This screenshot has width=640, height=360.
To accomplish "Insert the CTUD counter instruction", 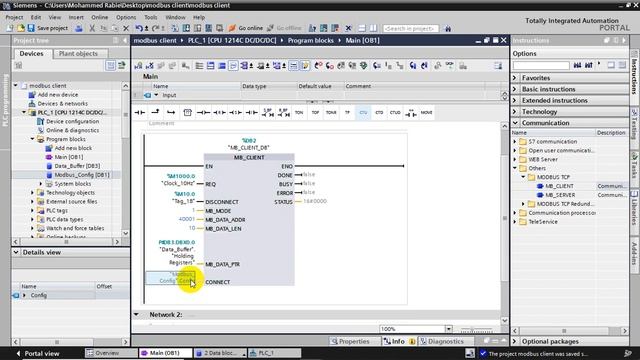I will coord(395,112).
